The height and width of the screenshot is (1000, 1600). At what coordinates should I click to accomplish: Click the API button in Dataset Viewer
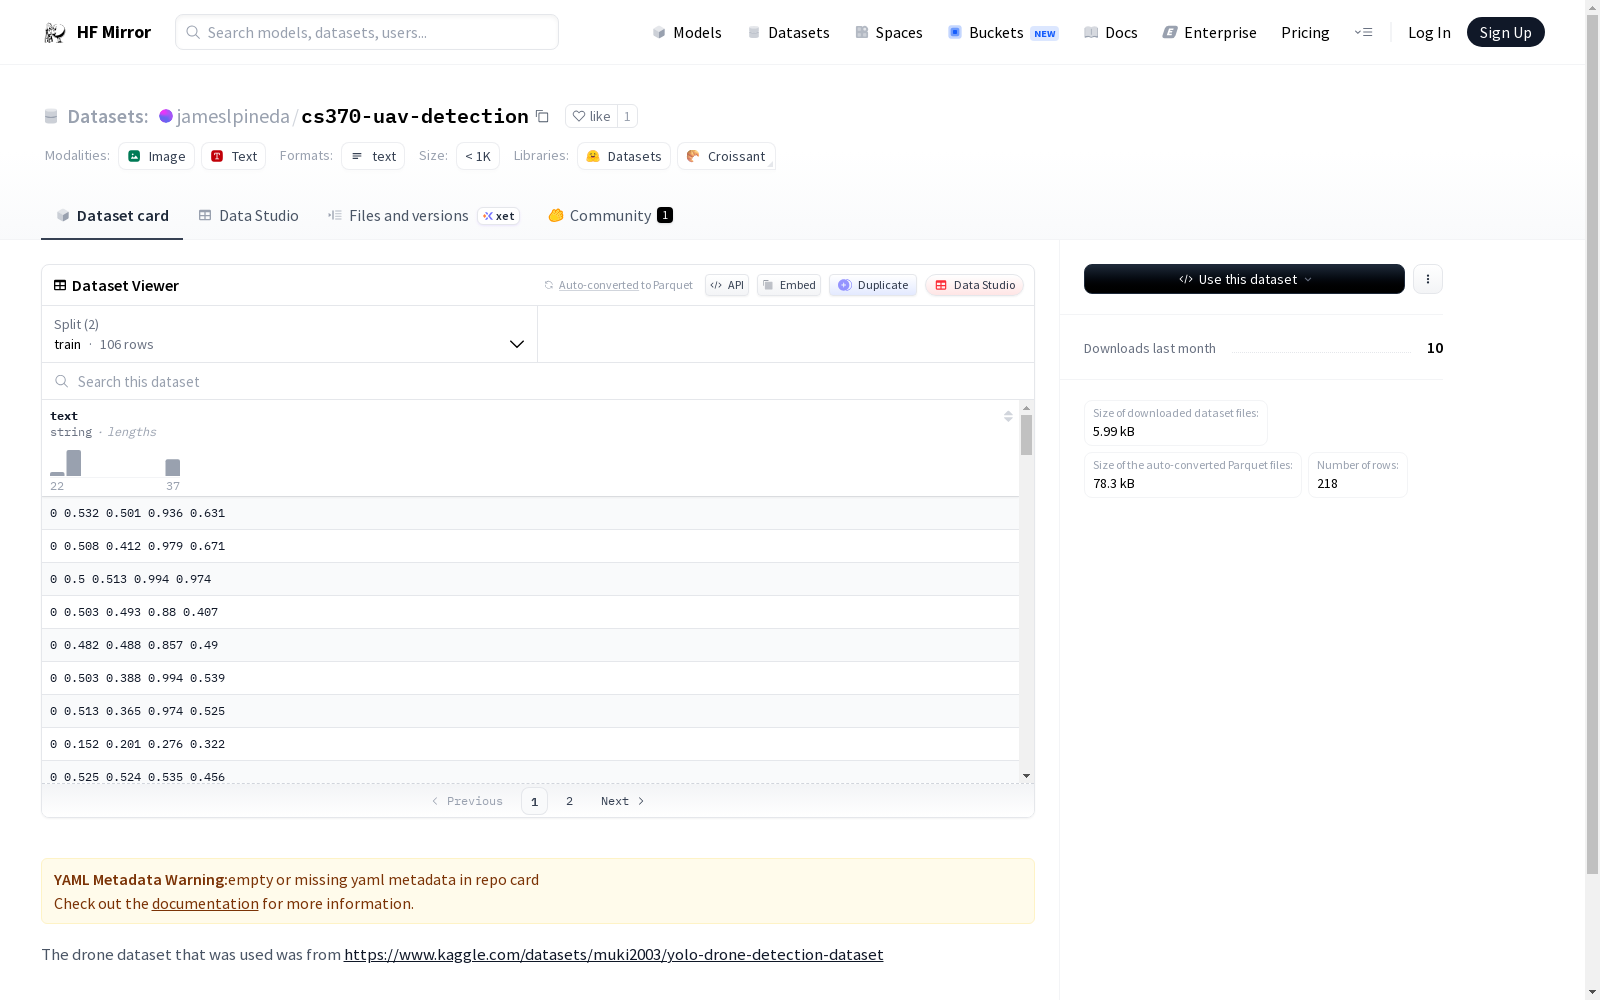point(727,285)
